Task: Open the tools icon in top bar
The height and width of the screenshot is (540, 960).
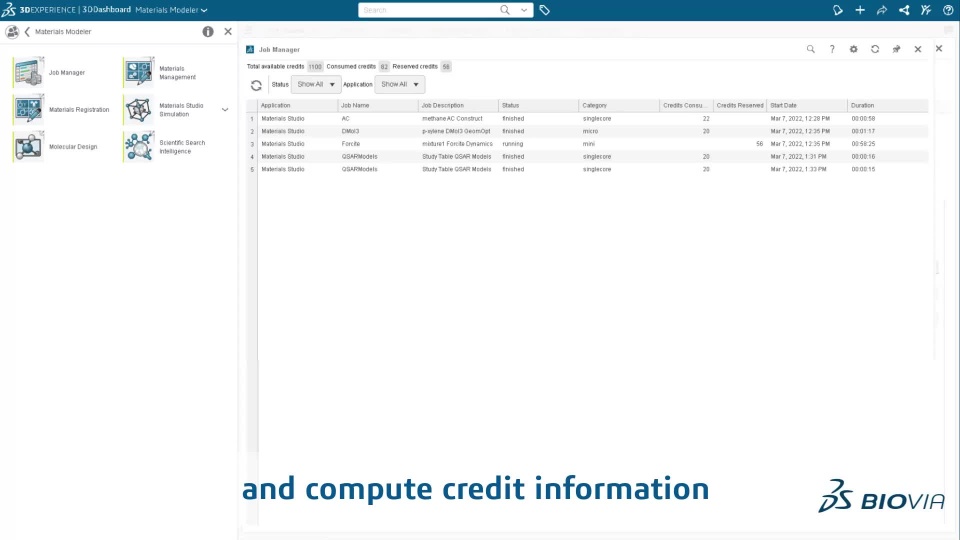Action: tap(926, 10)
